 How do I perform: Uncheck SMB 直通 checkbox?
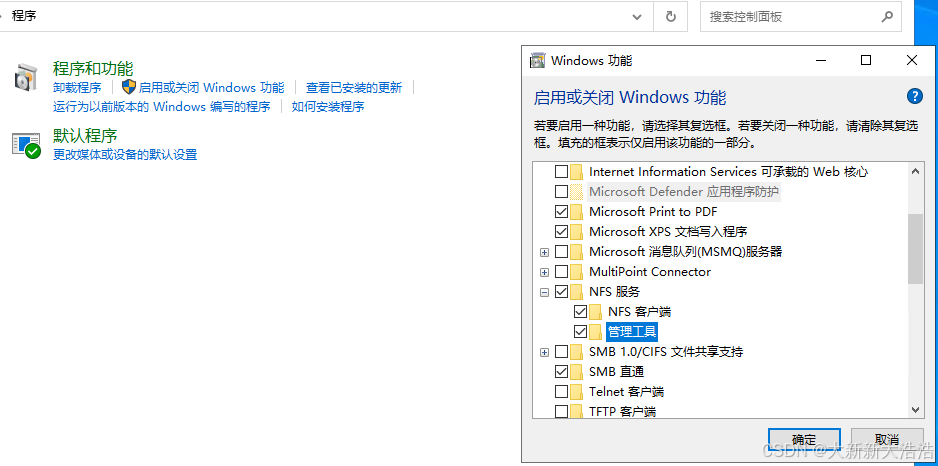point(561,371)
